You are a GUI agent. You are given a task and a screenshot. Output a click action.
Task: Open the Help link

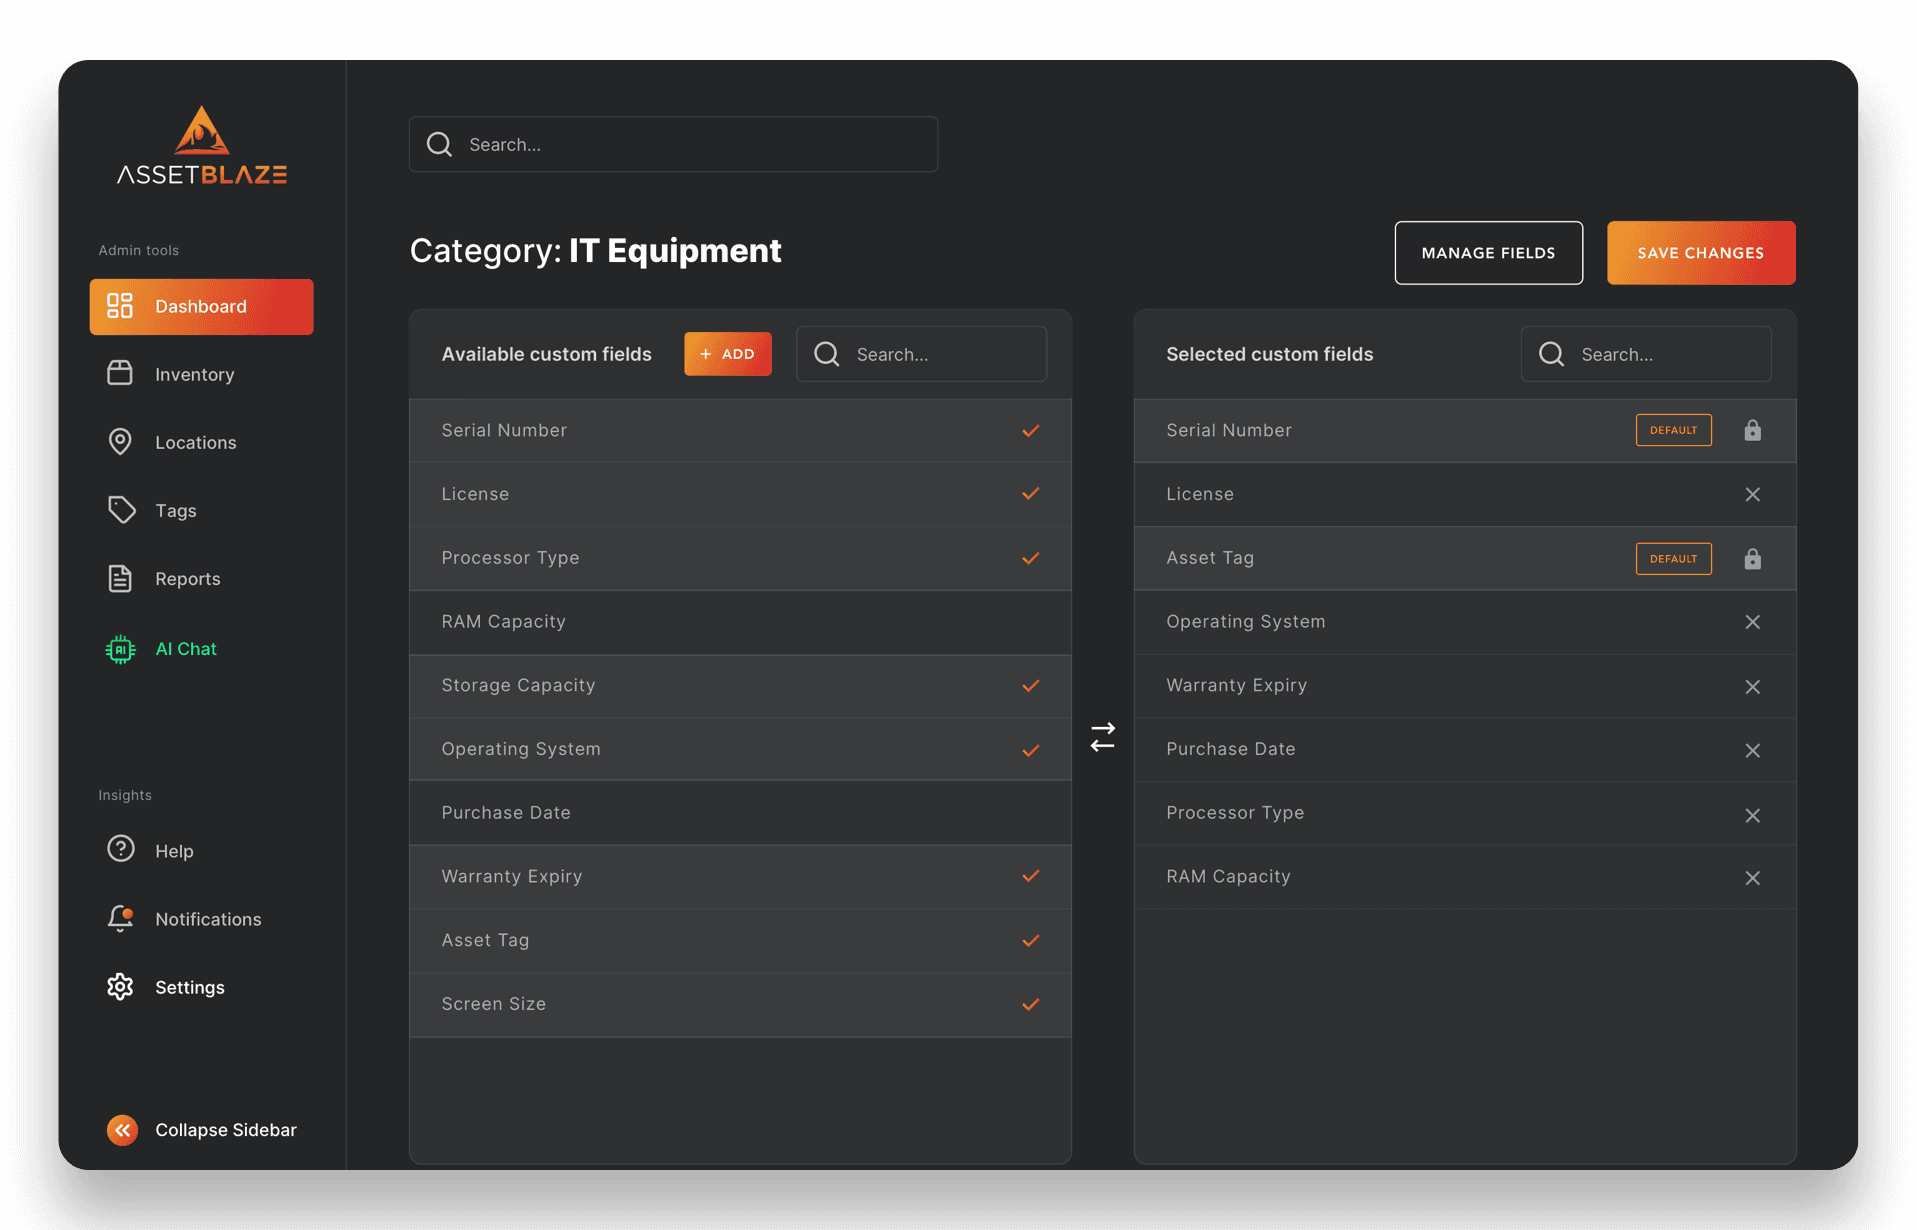201,851
